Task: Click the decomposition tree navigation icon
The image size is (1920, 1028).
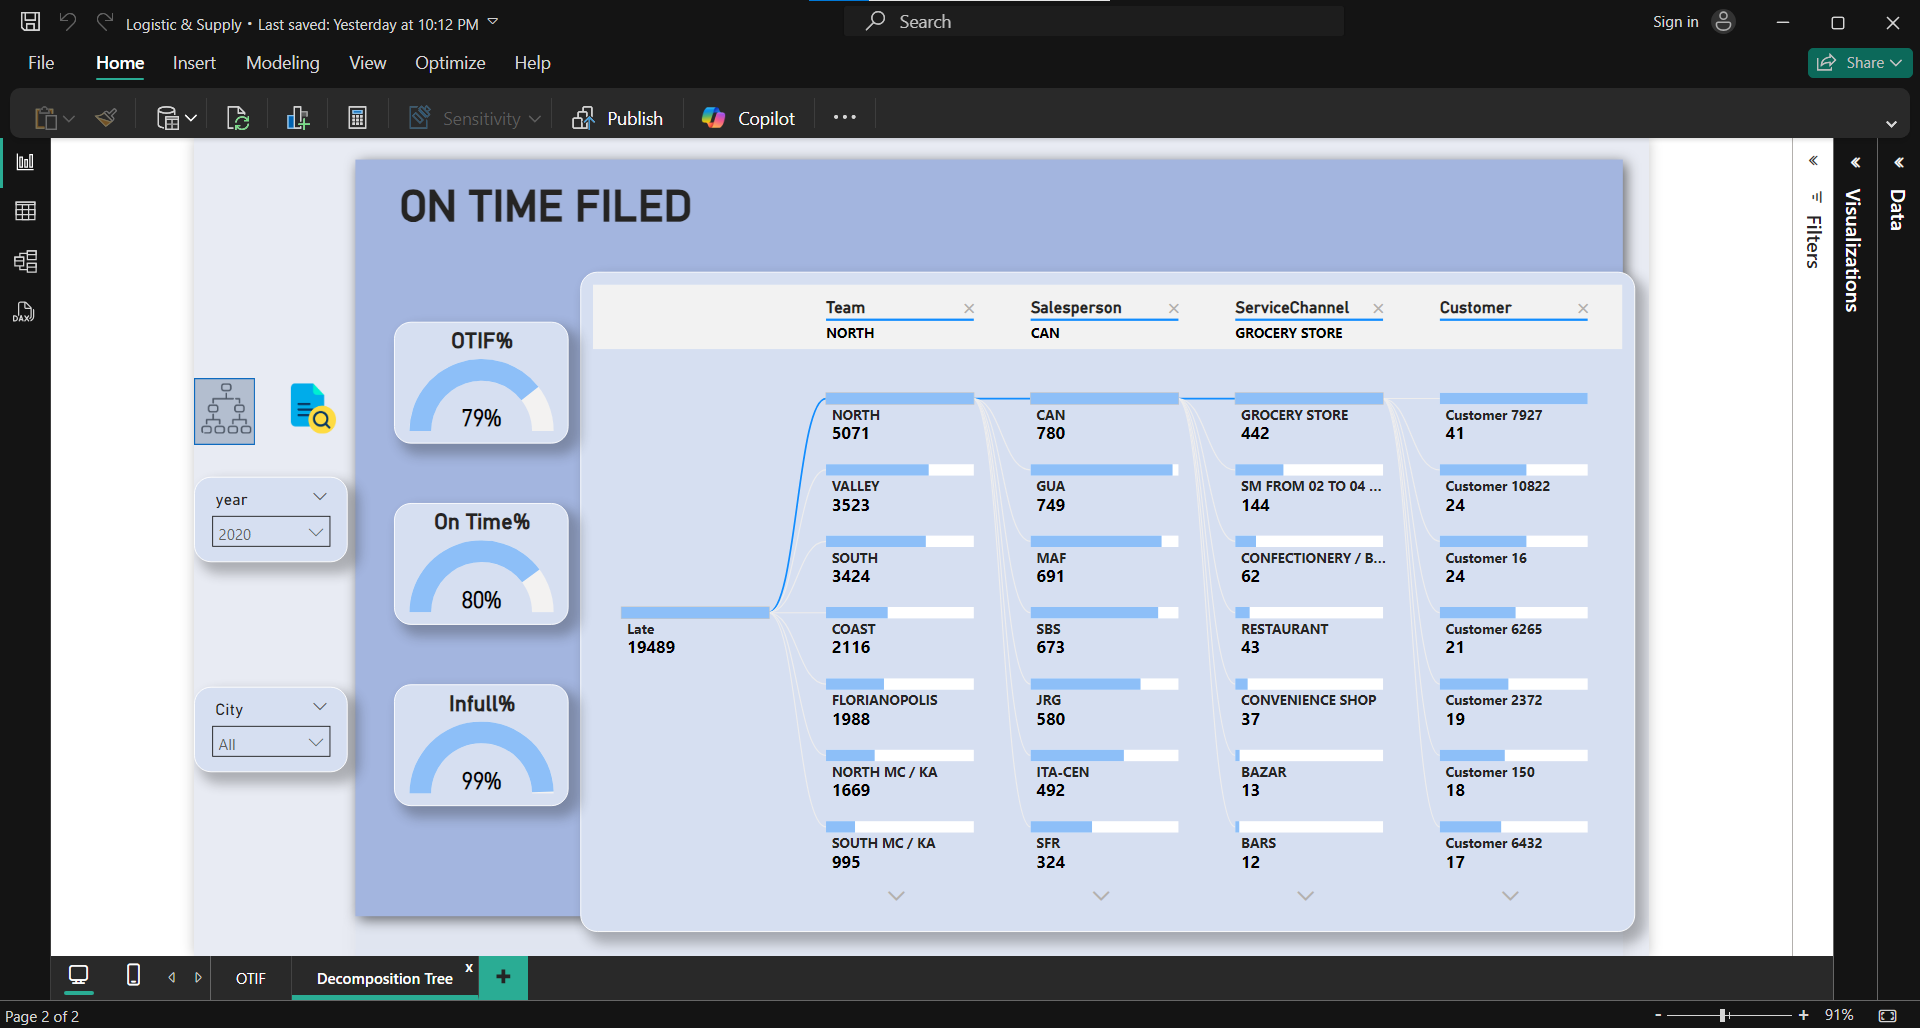Action: click(225, 411)
